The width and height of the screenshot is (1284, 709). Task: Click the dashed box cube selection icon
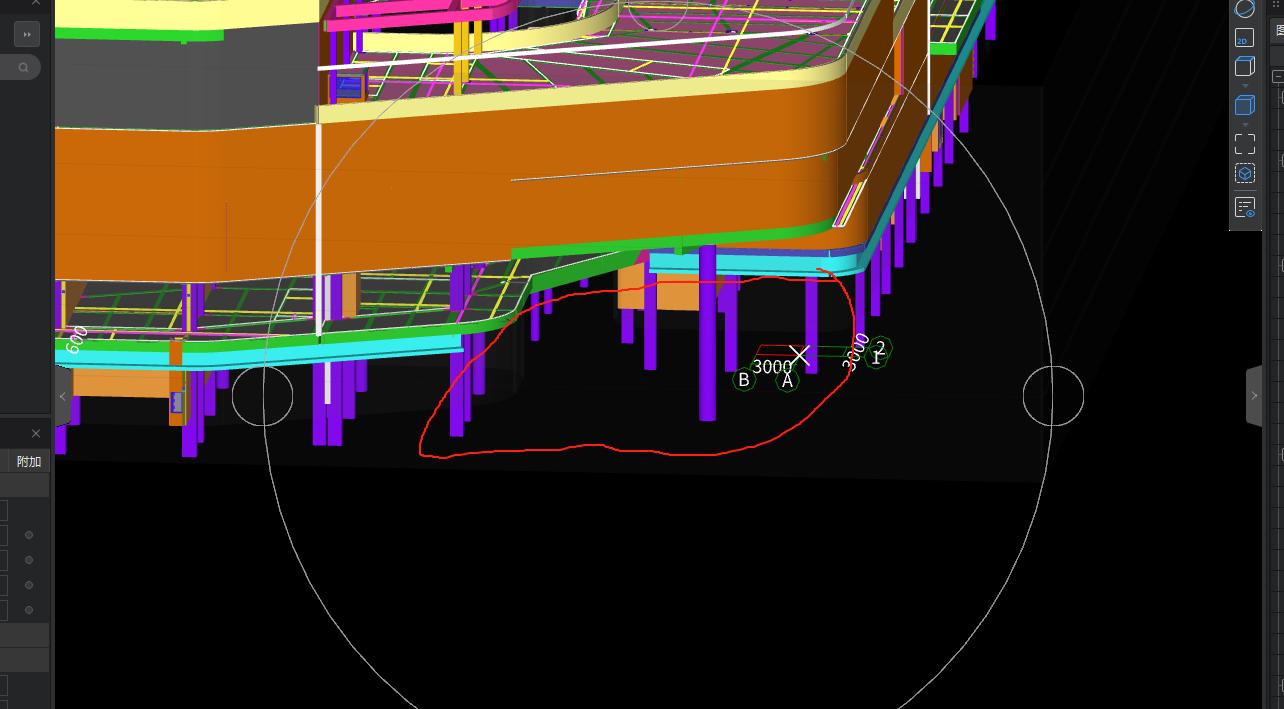[1244, 174]
